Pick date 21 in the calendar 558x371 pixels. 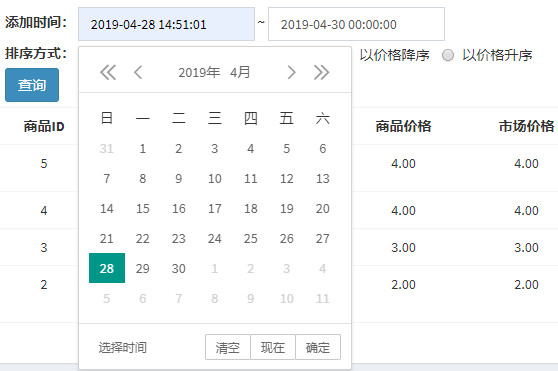[107, 238]
